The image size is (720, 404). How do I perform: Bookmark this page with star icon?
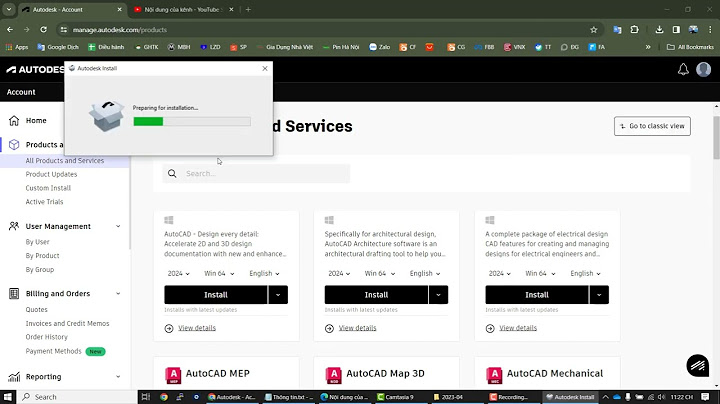point(594,30)
